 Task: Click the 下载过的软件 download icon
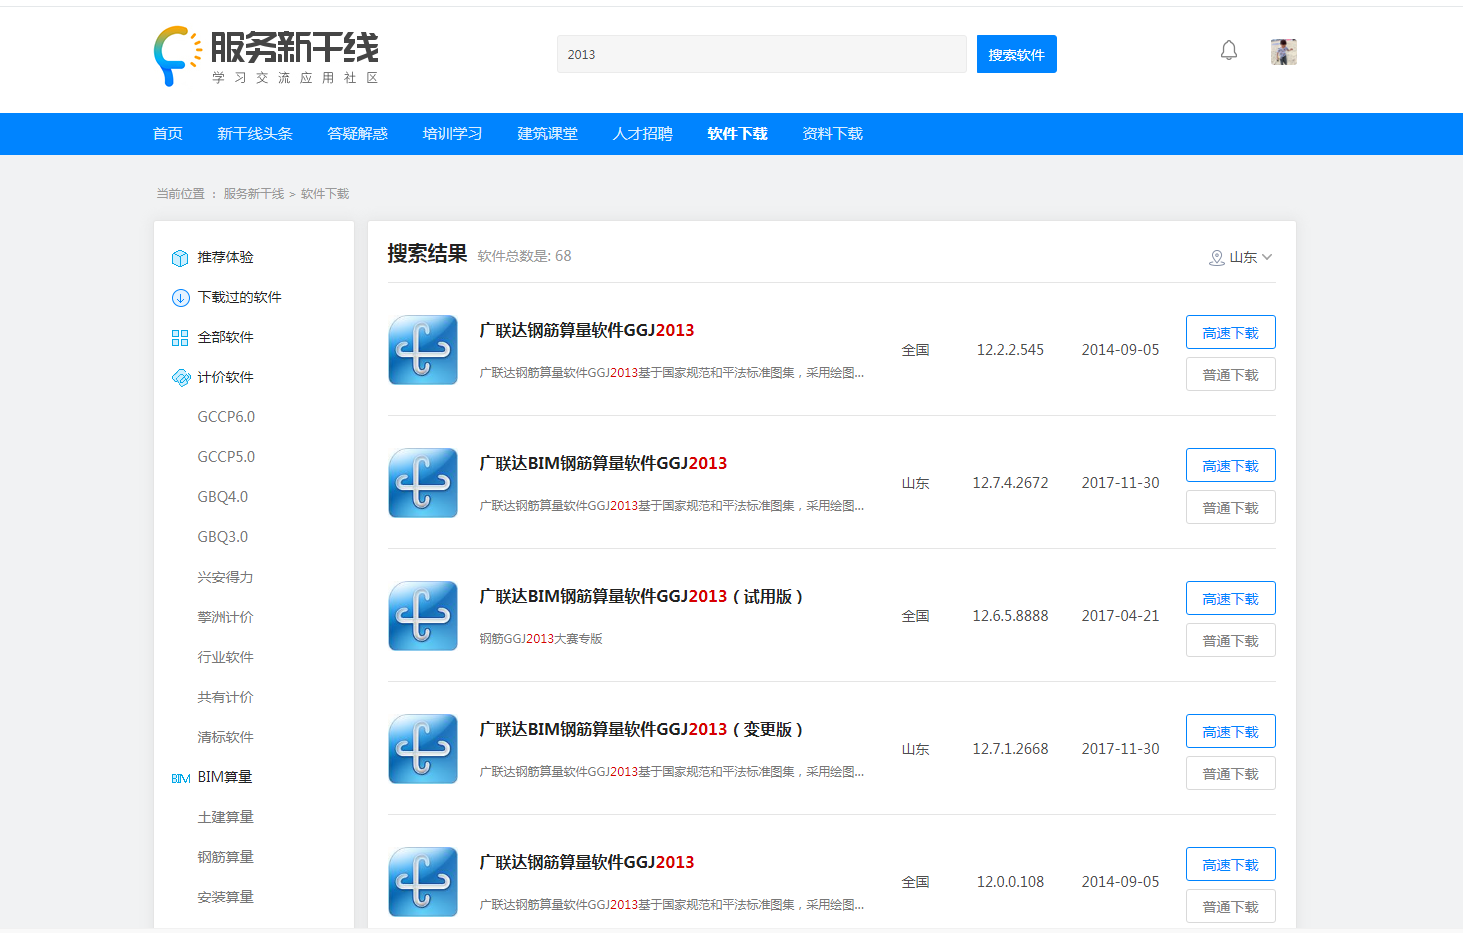pos(180,298)
